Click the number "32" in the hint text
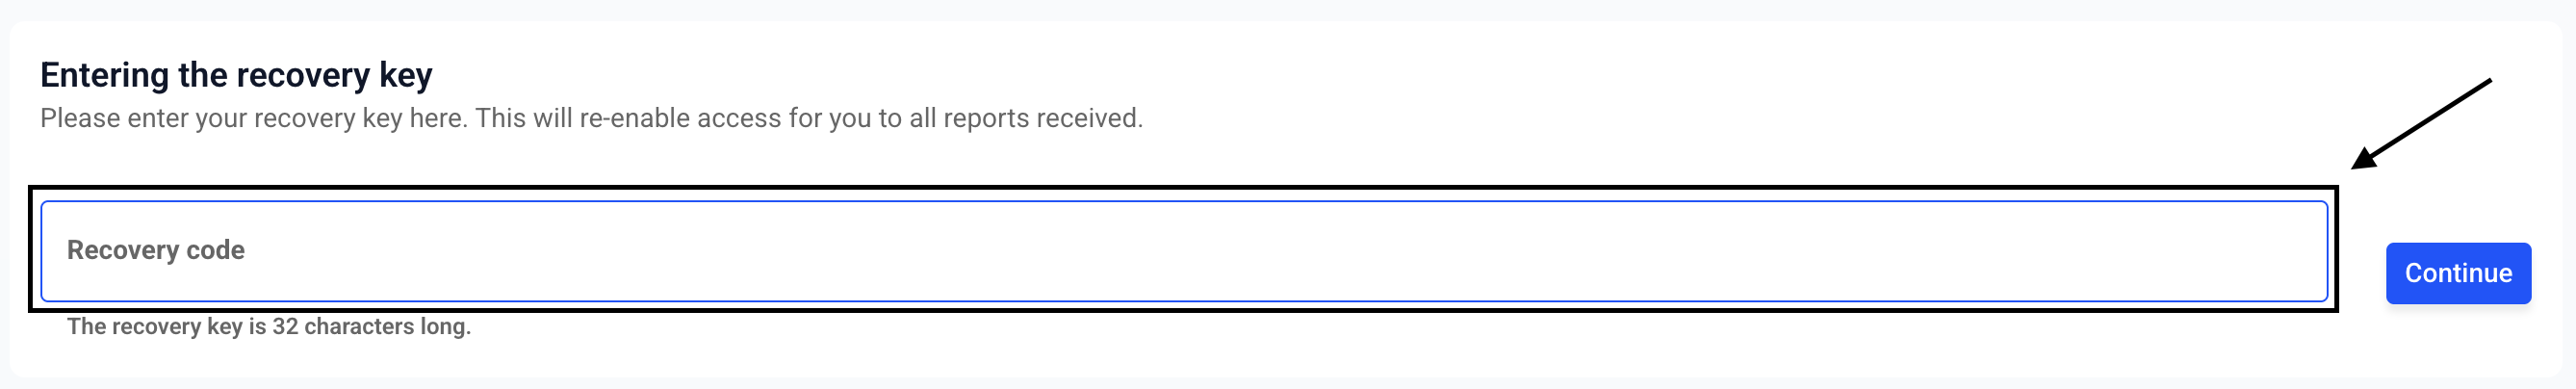The height and width of the screenshot is (389, 2576). tap(285, 326)
